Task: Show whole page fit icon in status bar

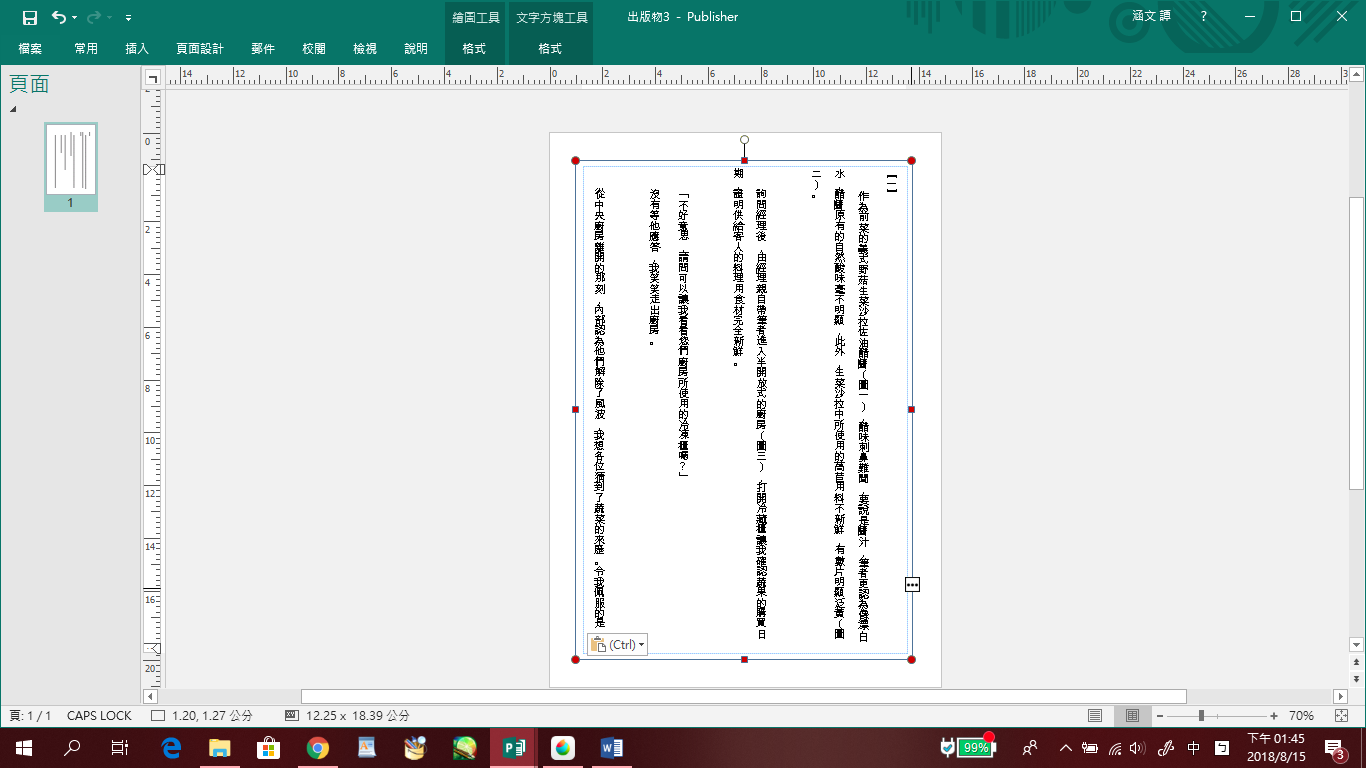Action: 1340,716
